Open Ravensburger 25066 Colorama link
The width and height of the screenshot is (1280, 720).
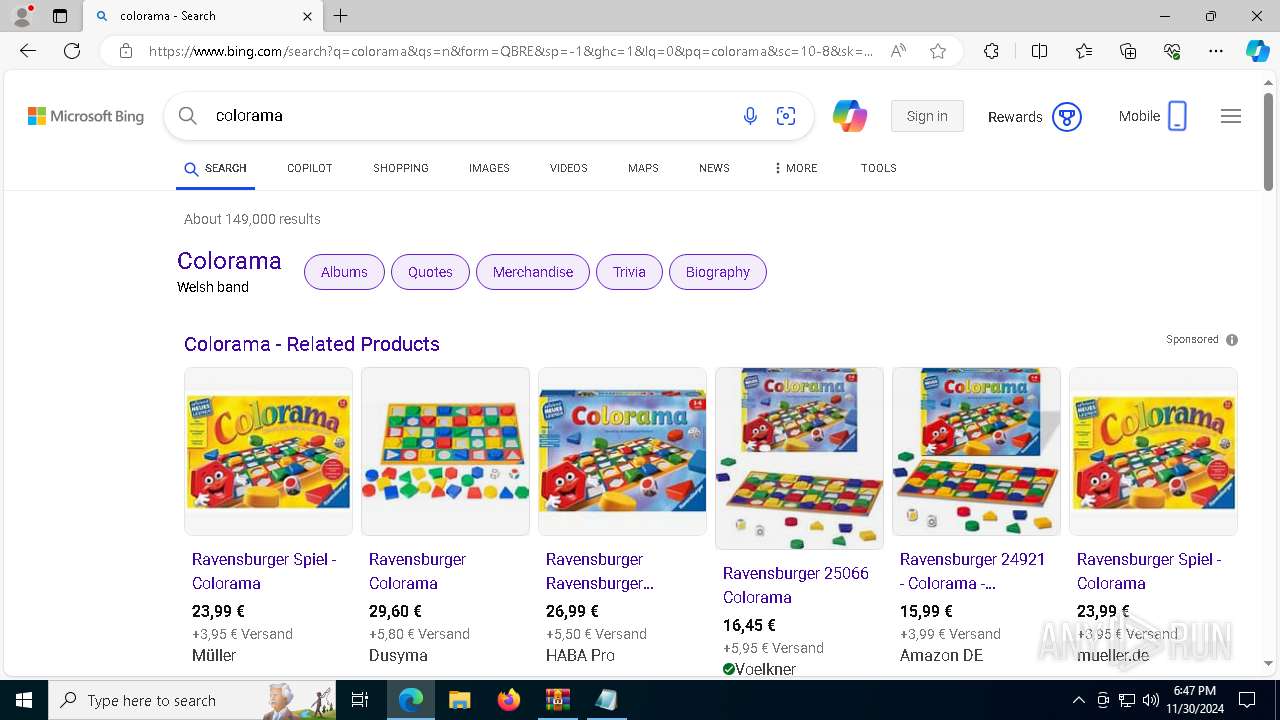tap(796, 585)
